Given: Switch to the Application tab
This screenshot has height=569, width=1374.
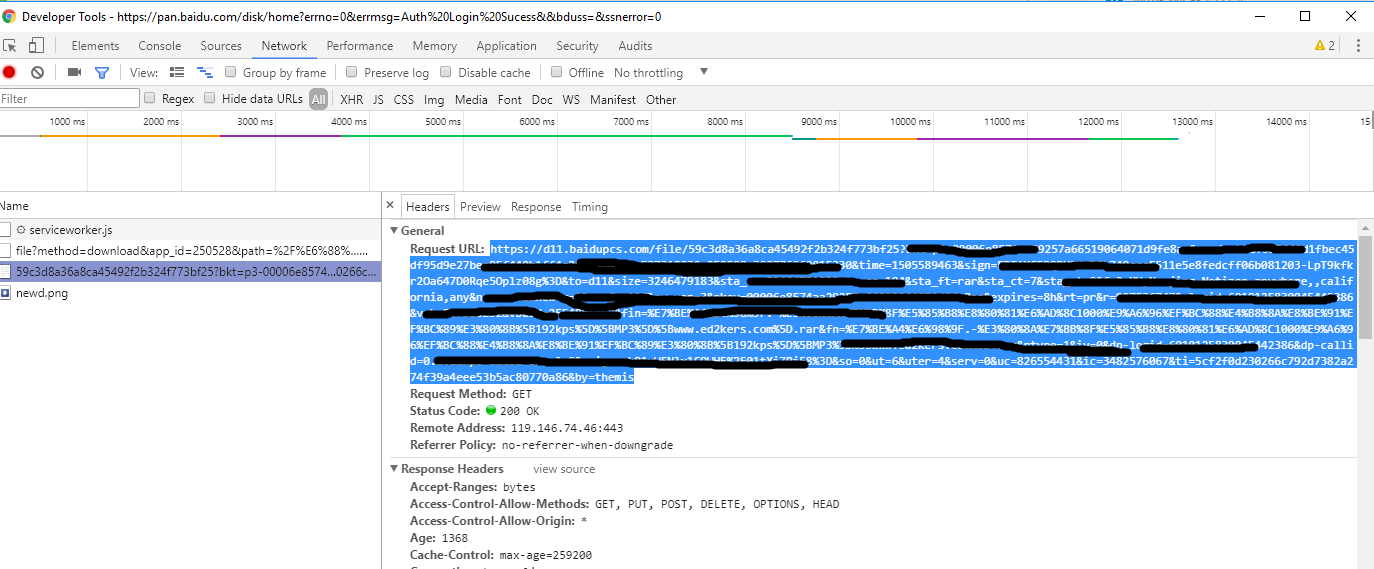Looking at the screenshot, I should (507, 46).
